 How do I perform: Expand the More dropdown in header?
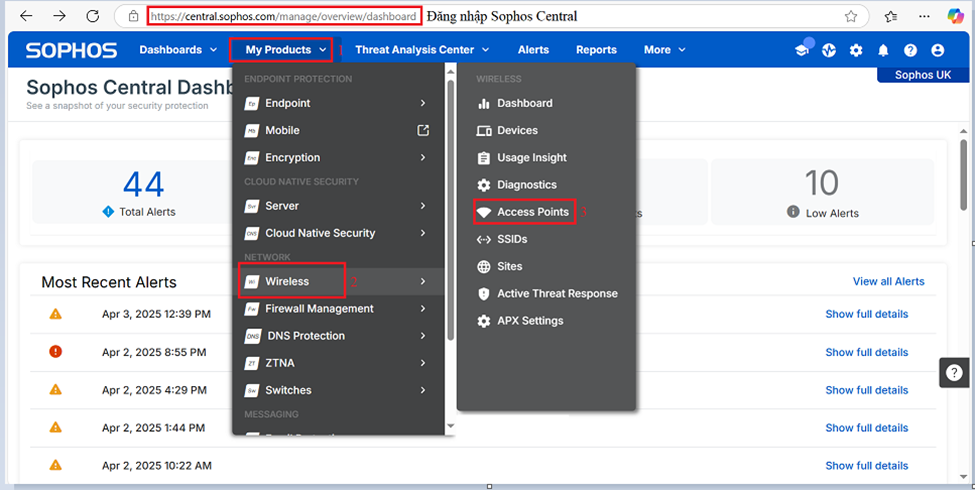pos(665,50)
